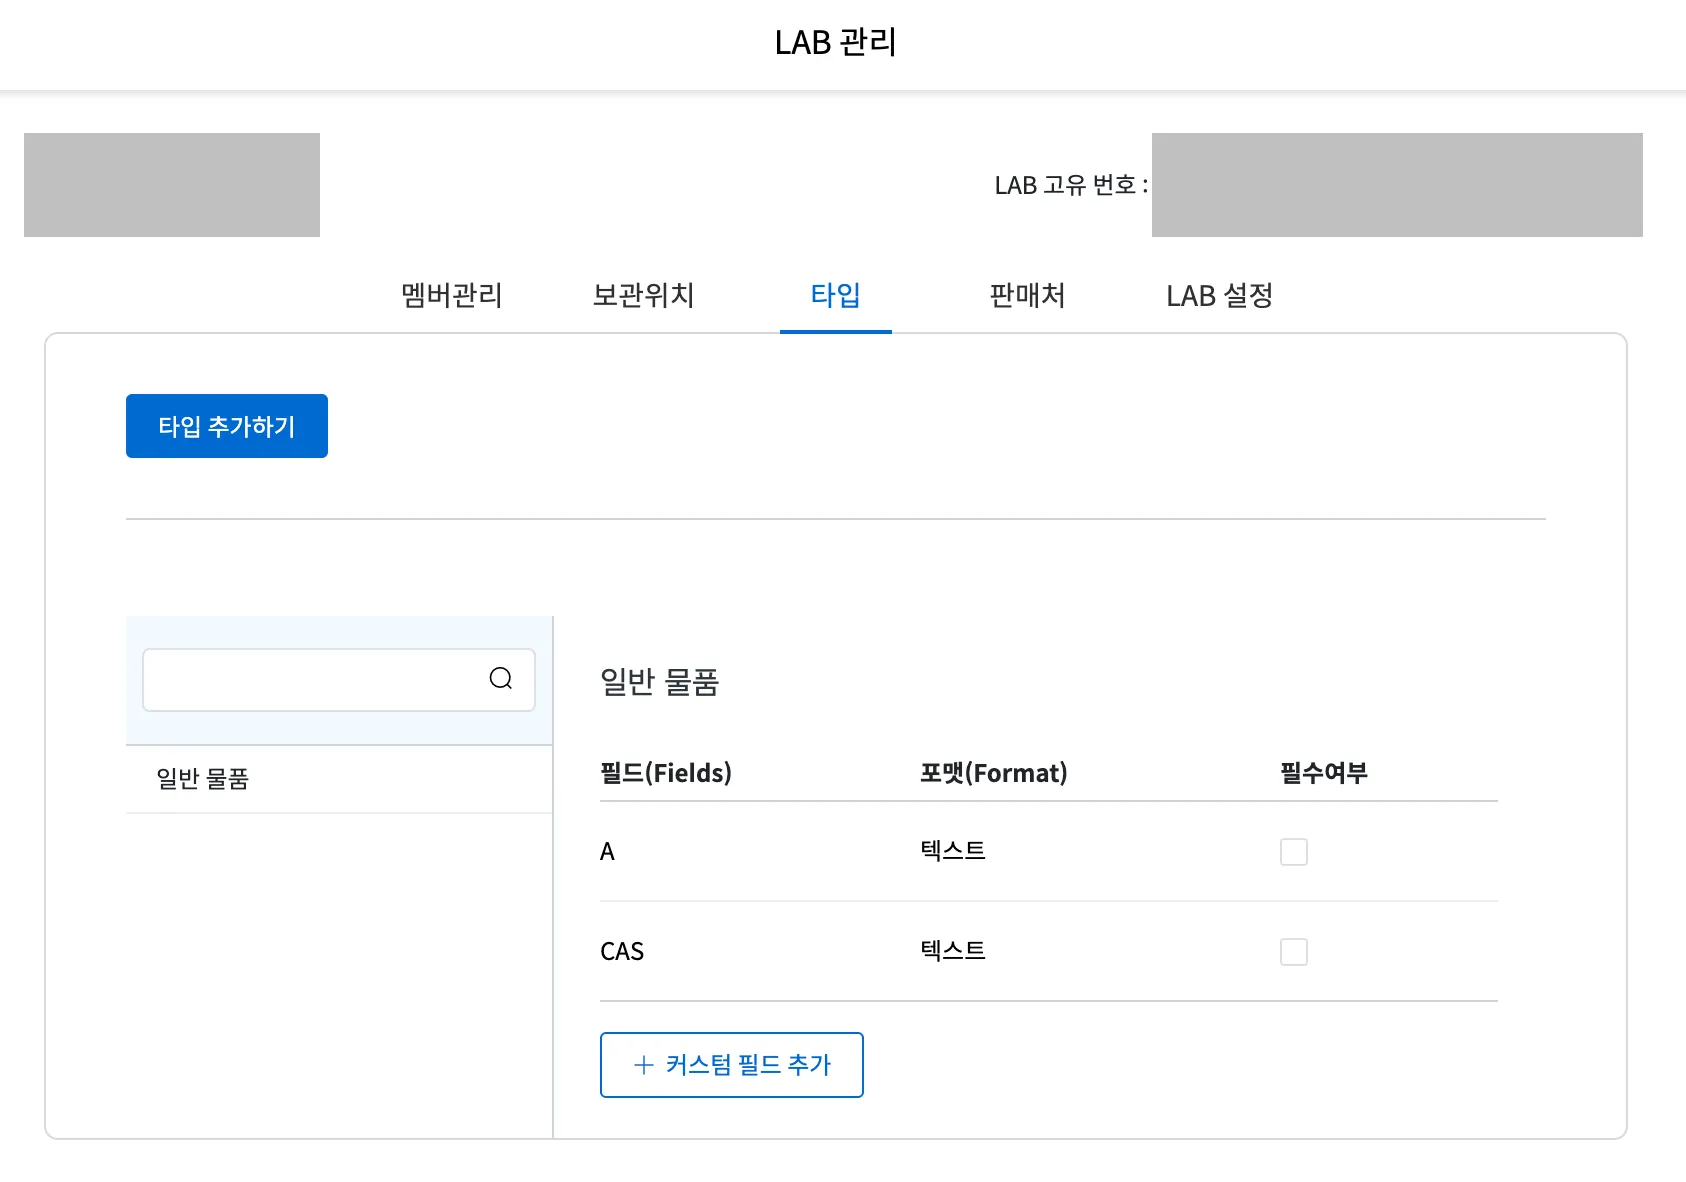Click 텍스트 format in the CAS row
Viewport: 1686px width, 1182px height.
click(952, 951)
